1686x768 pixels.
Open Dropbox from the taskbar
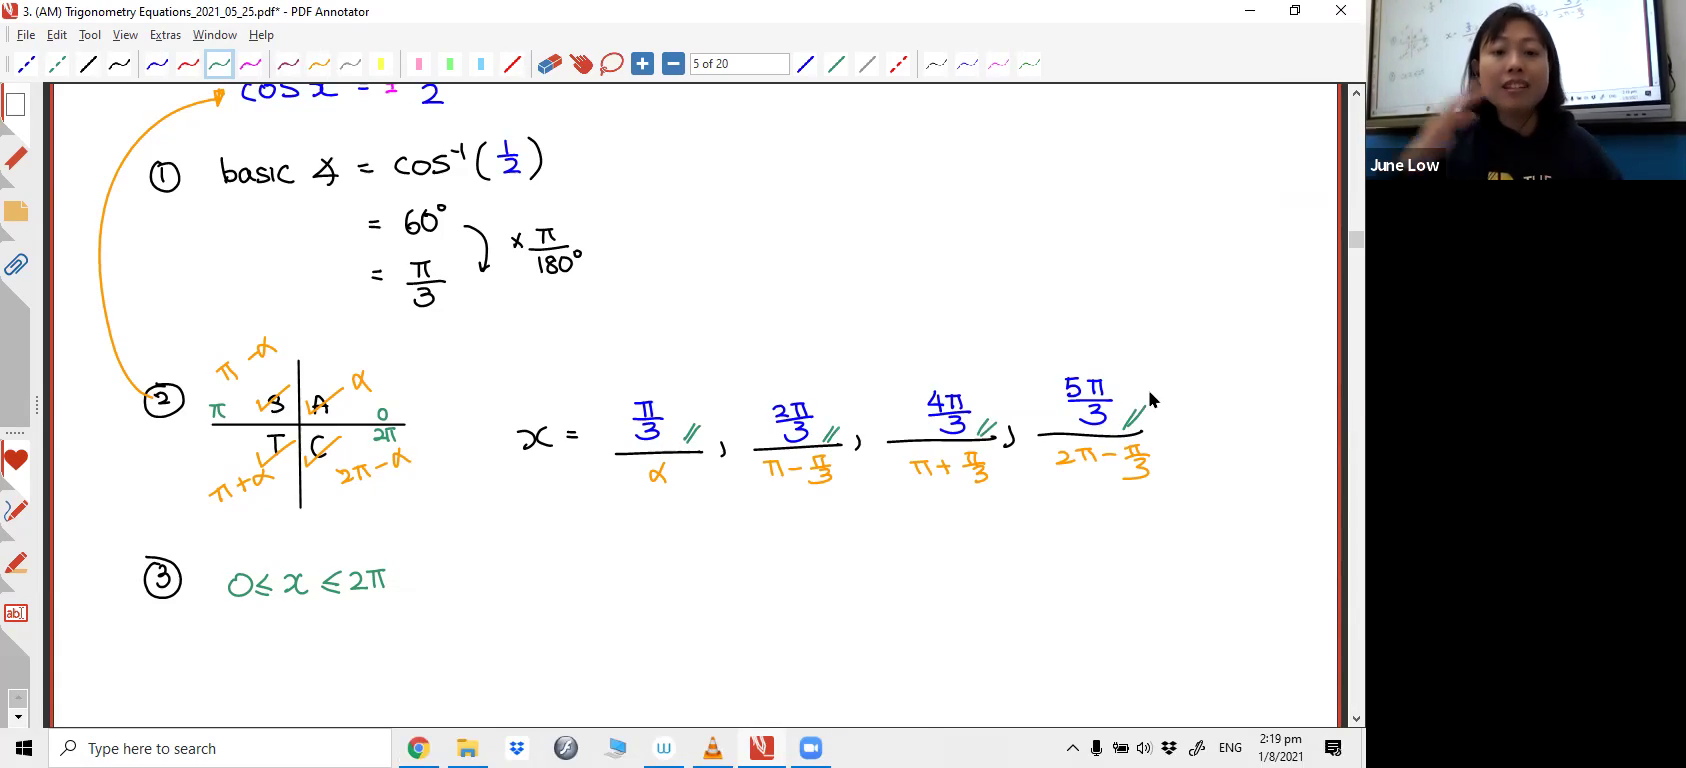click(516, 748)
